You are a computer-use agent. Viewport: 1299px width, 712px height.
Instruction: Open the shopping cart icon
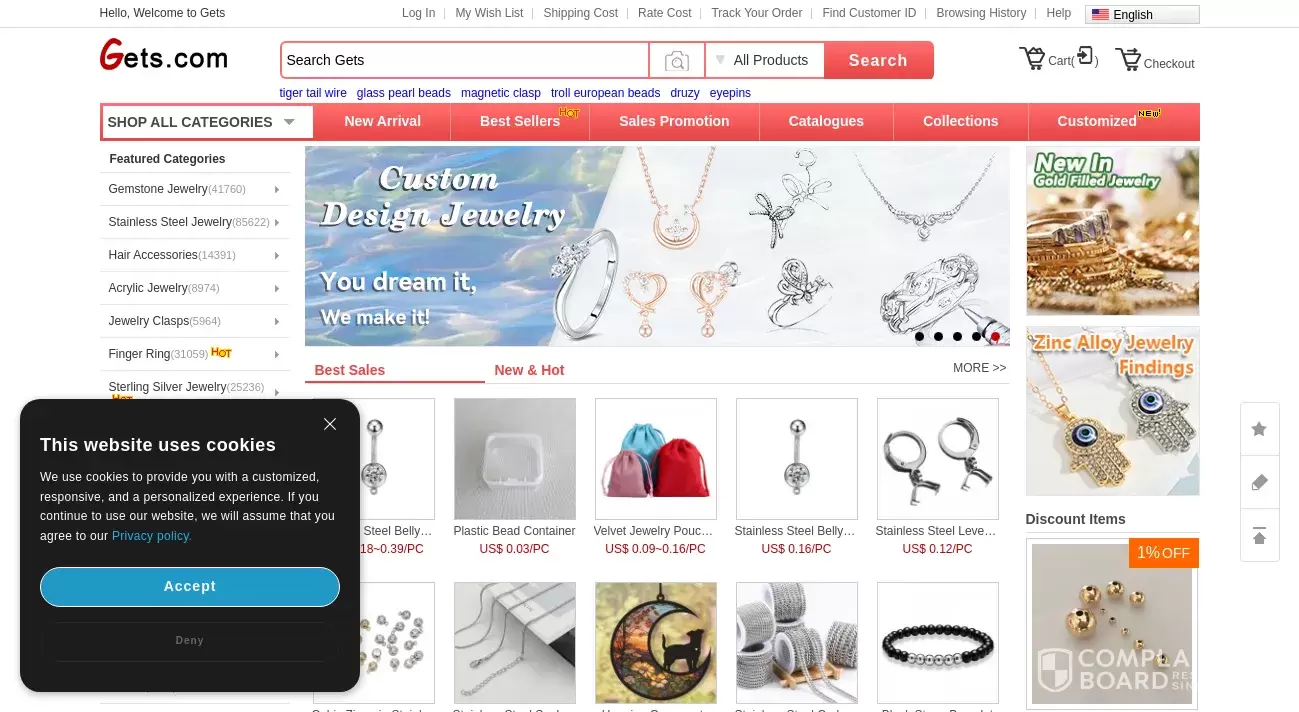tap(1032, 59)
